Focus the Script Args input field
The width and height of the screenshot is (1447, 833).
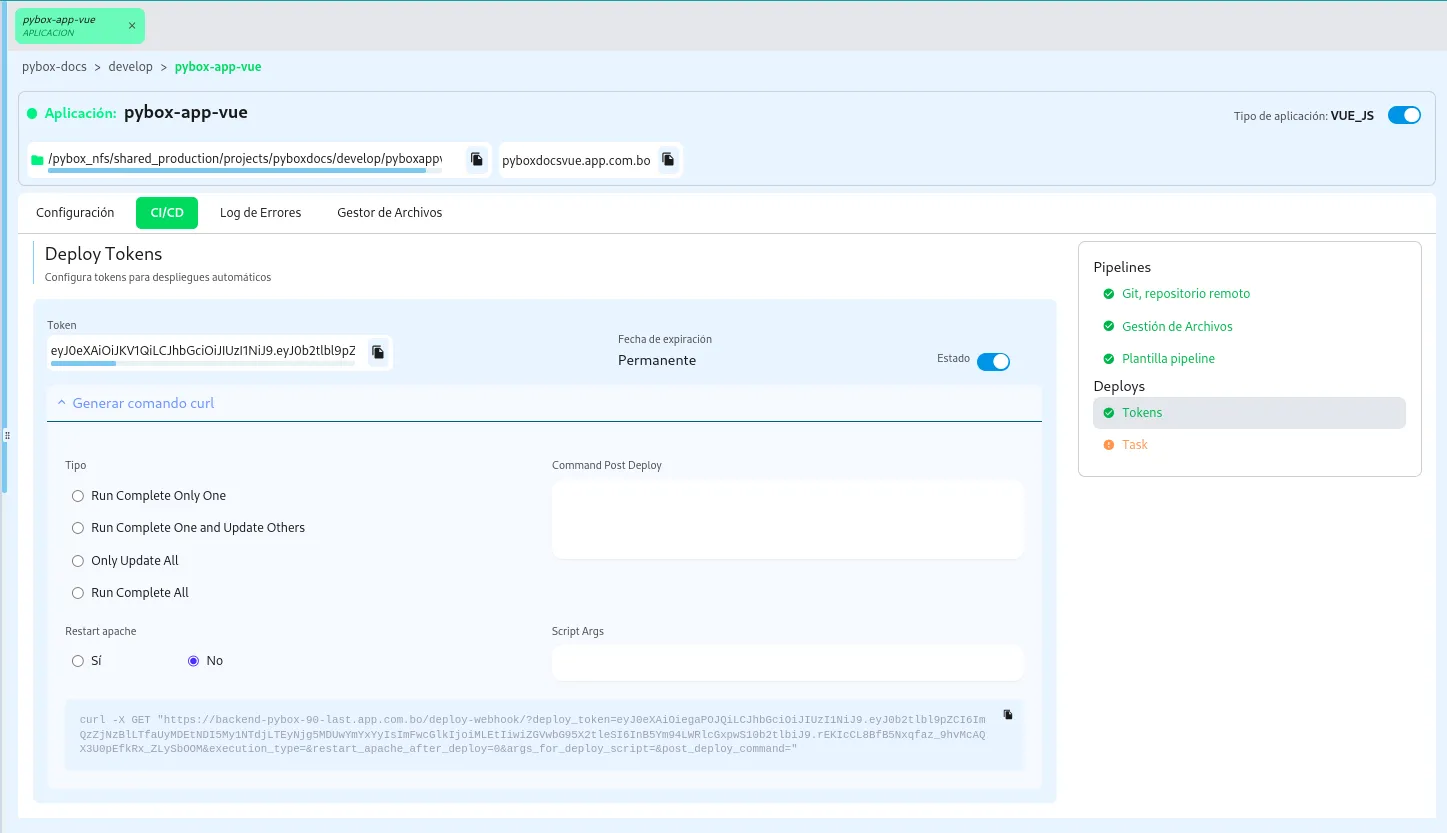tap(788, 662)
